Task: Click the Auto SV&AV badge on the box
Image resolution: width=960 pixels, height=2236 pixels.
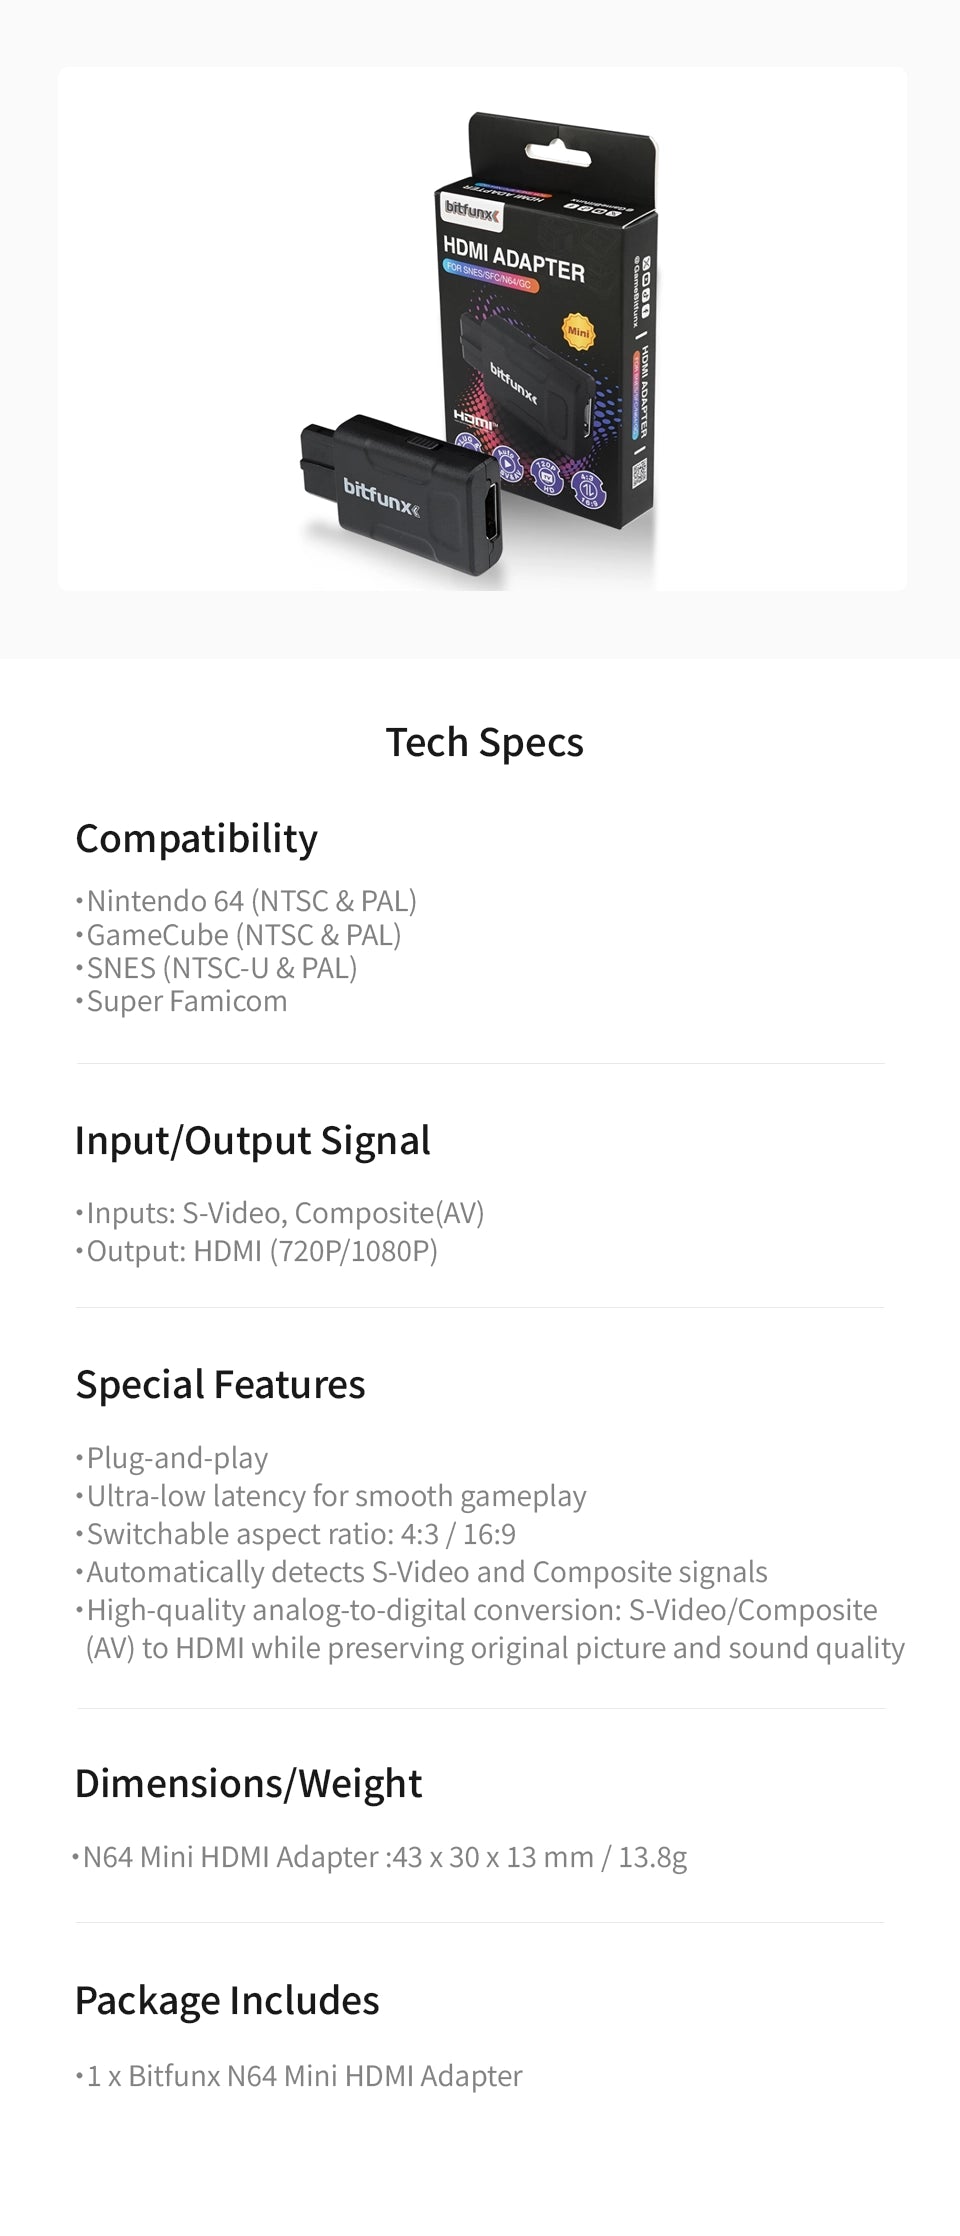Action: (506, 463)
